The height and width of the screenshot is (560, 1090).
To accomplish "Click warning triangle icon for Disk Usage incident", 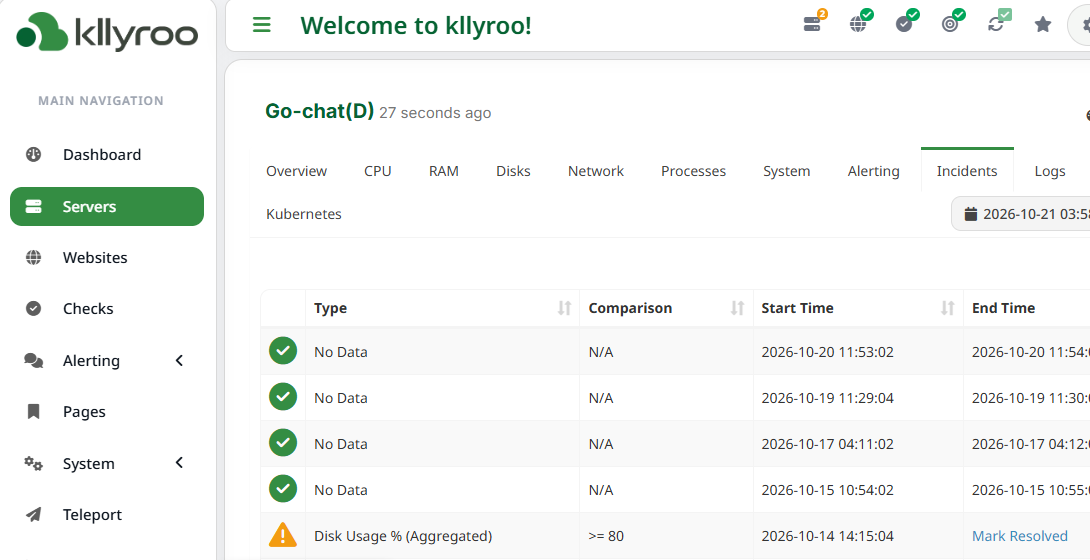I will point(283,535).
